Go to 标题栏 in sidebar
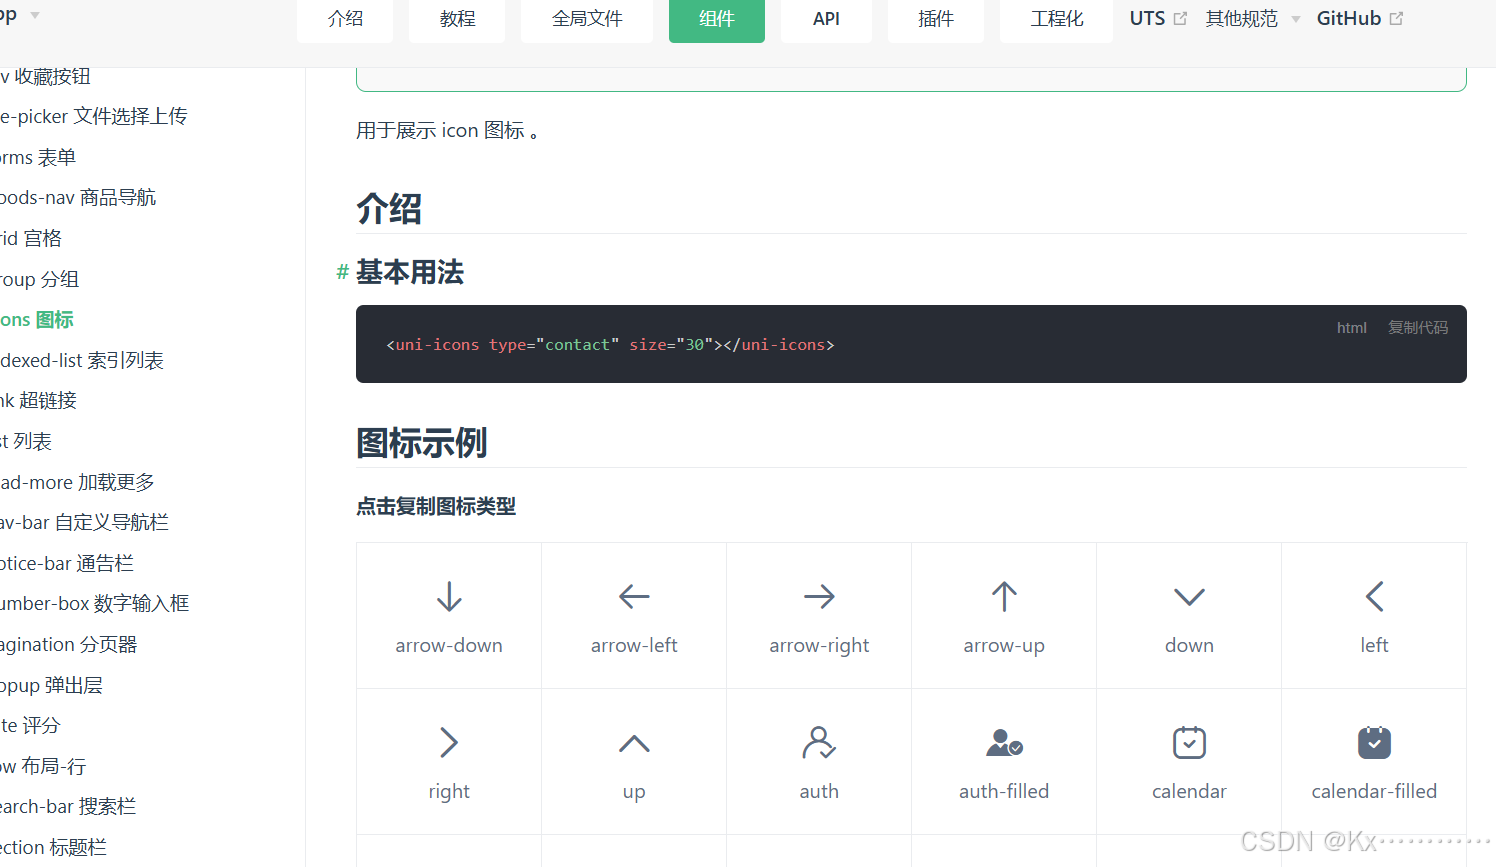This screenshot has height=867, width=1496. [54, 847]
